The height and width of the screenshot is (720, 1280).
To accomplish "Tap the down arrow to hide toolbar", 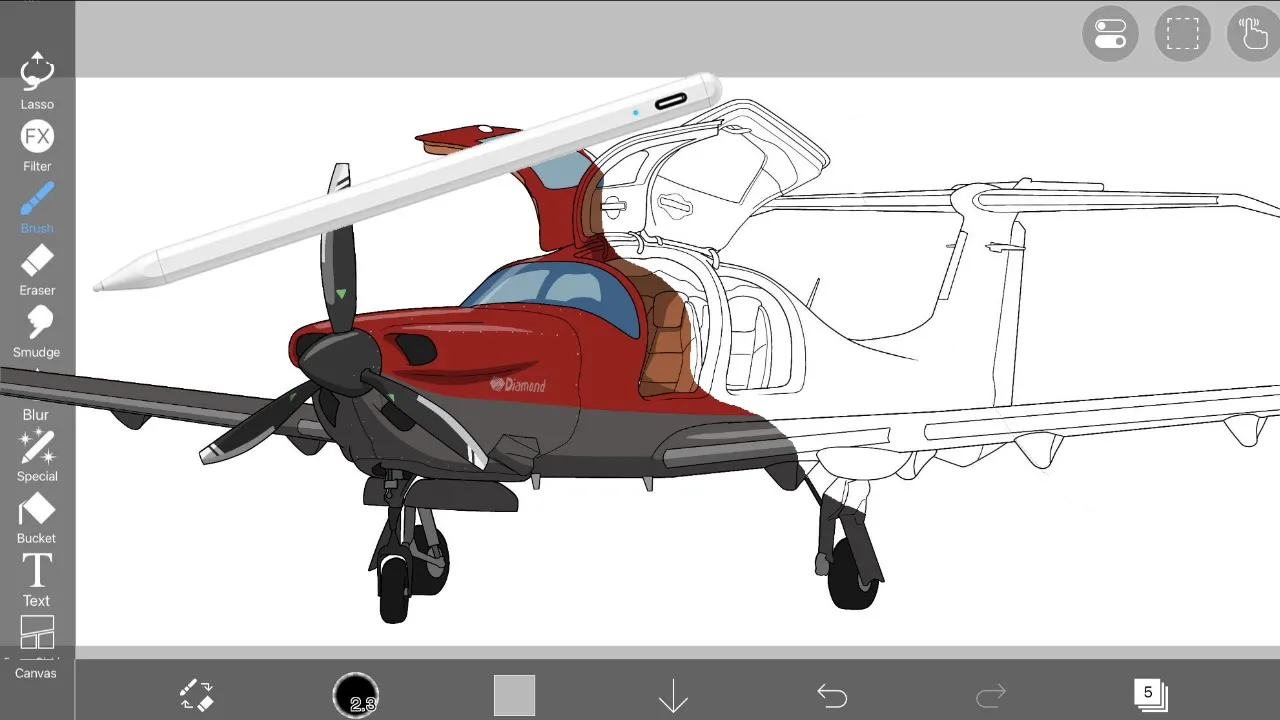I will 673,695.
